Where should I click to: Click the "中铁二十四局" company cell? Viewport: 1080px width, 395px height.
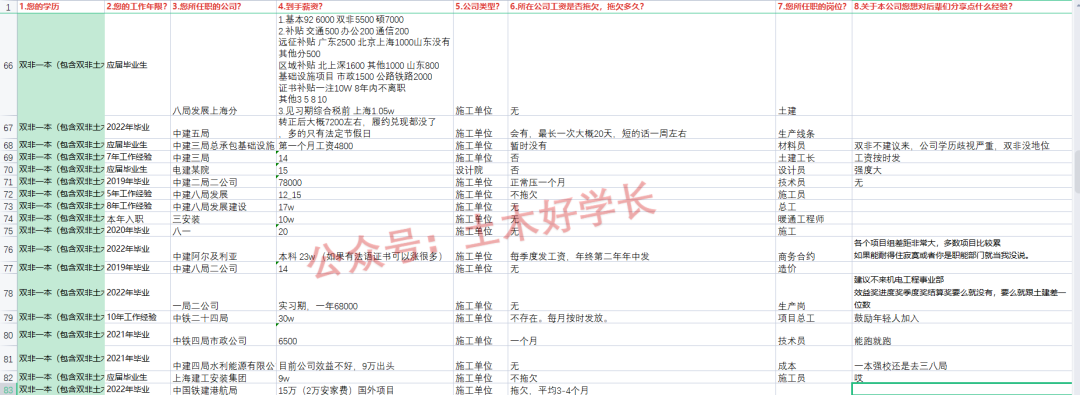click(x=224, y=318)
